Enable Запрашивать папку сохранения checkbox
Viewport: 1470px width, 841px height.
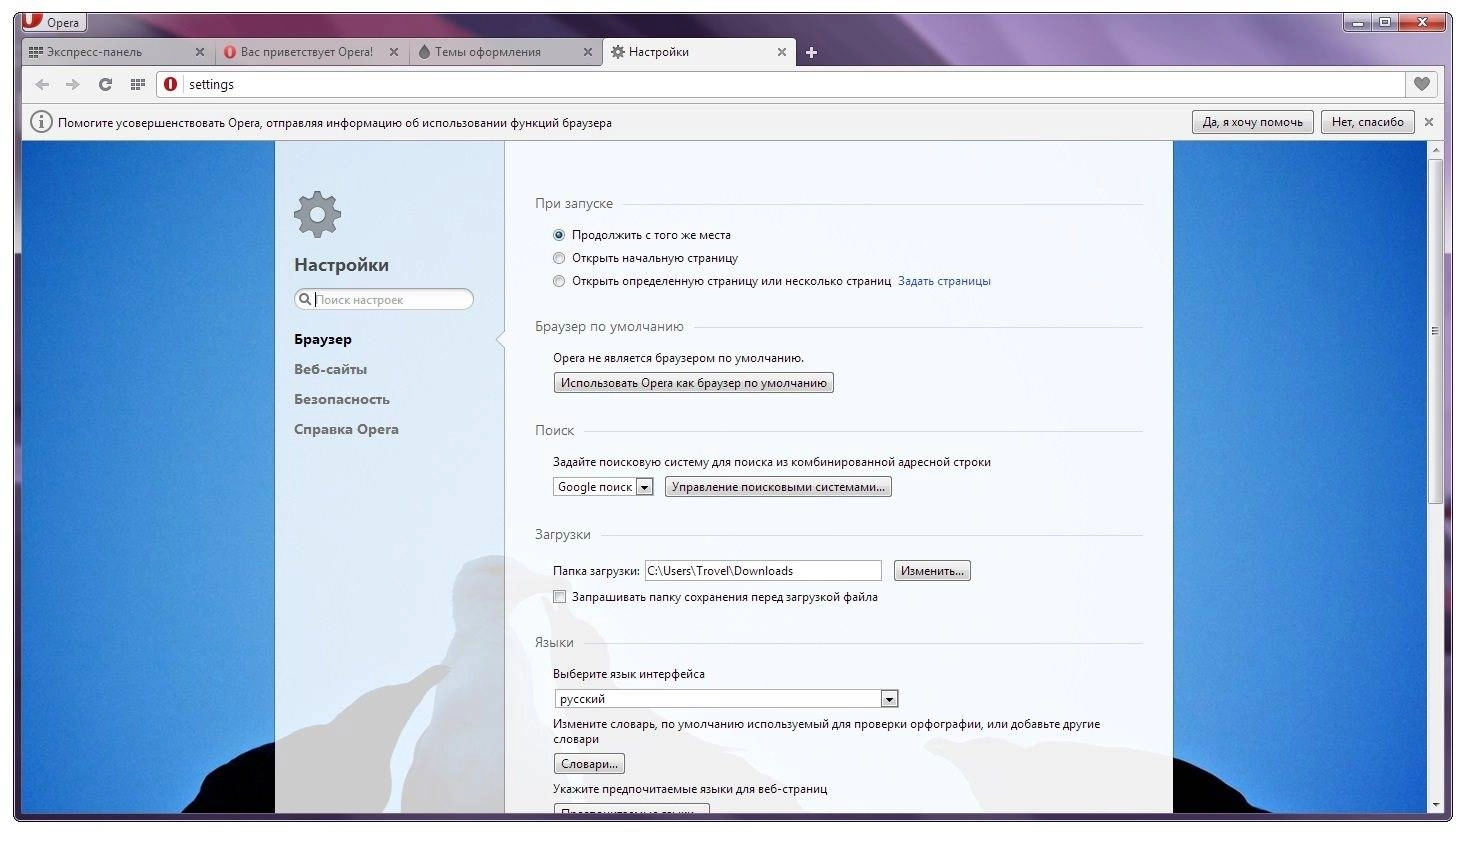pos(560,597)
